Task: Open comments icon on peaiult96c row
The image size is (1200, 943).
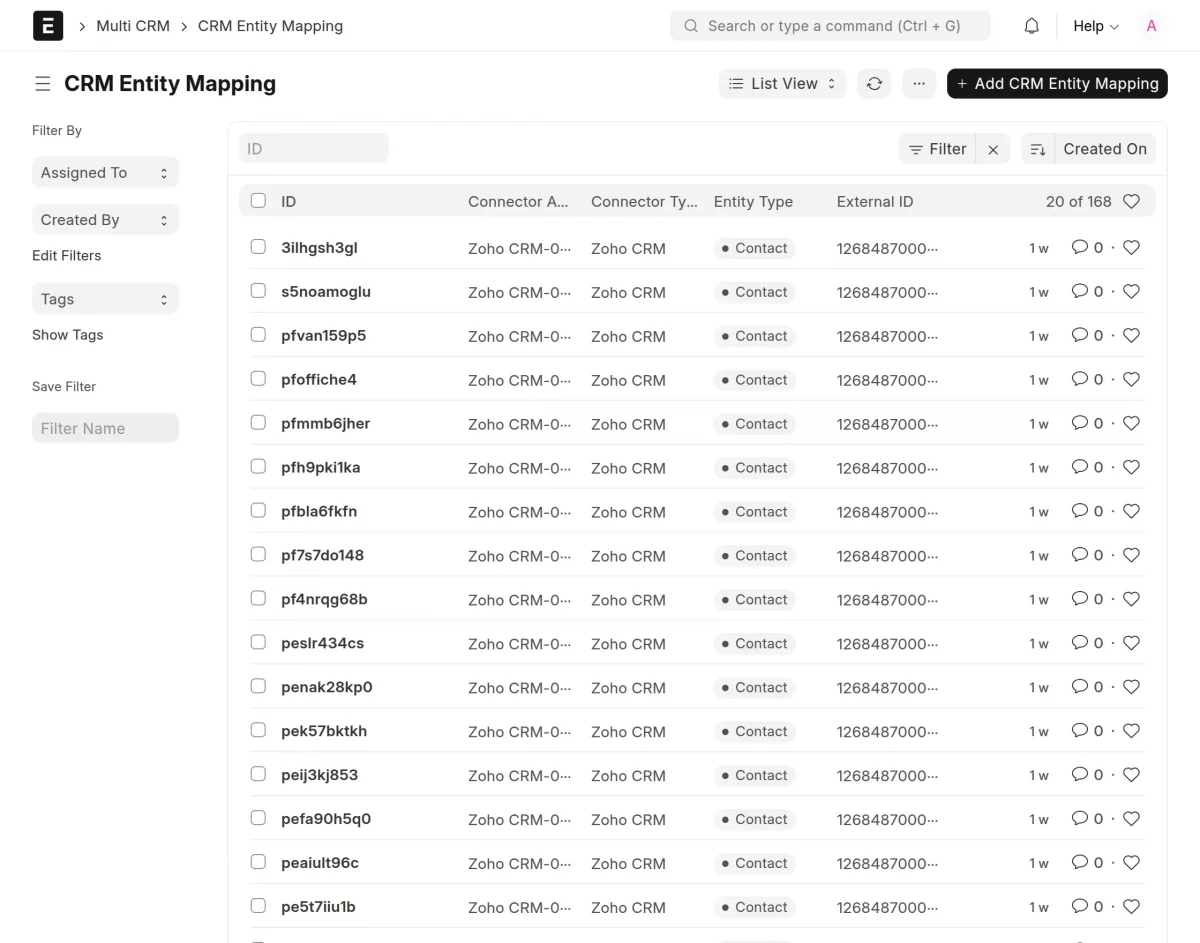Action: pos(1079,863)
